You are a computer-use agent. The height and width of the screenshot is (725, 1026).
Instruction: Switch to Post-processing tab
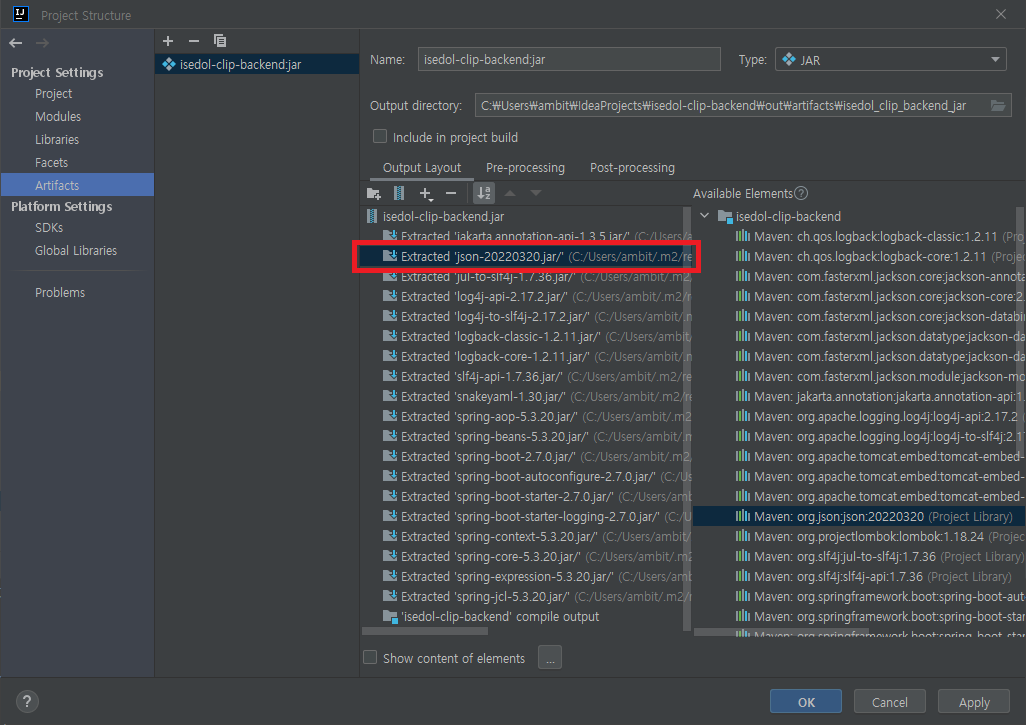tap(632, 168)
